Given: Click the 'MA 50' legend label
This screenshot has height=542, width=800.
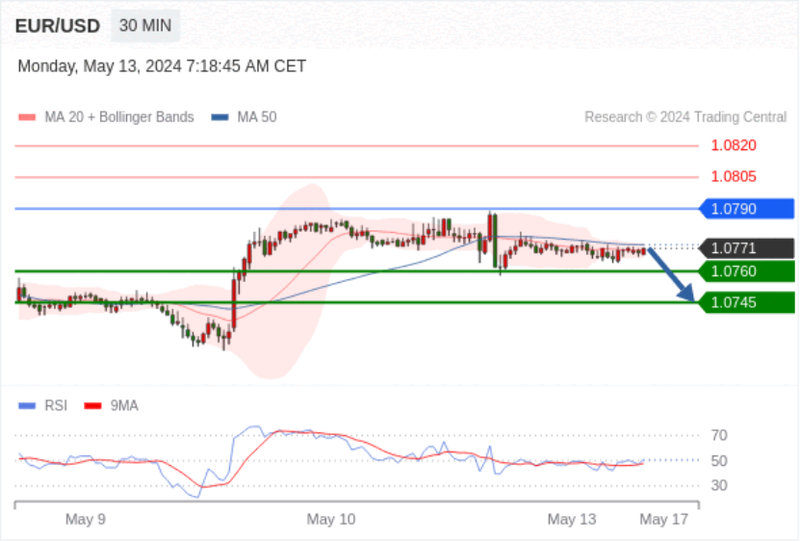Looking at the screenshot, I should coord(257,117).
